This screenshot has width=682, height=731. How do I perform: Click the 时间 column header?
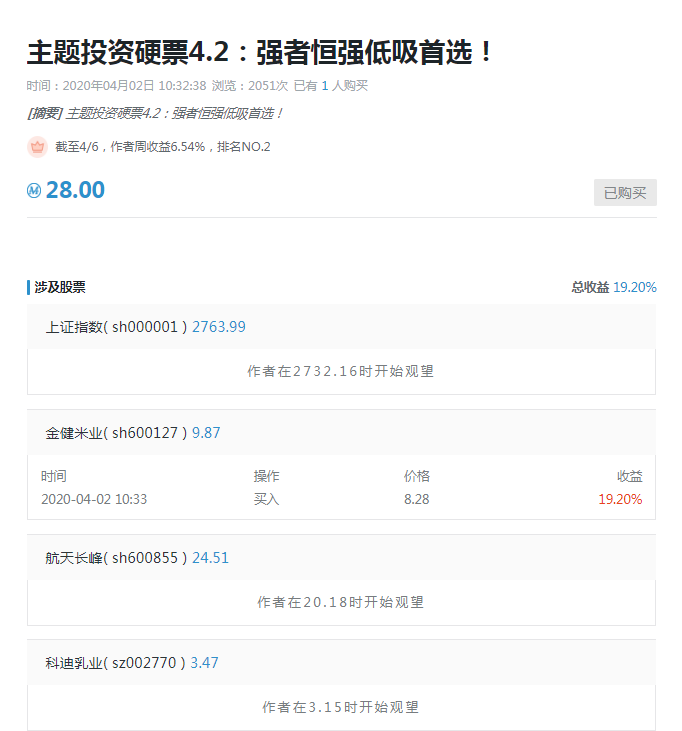coord(54,476)
